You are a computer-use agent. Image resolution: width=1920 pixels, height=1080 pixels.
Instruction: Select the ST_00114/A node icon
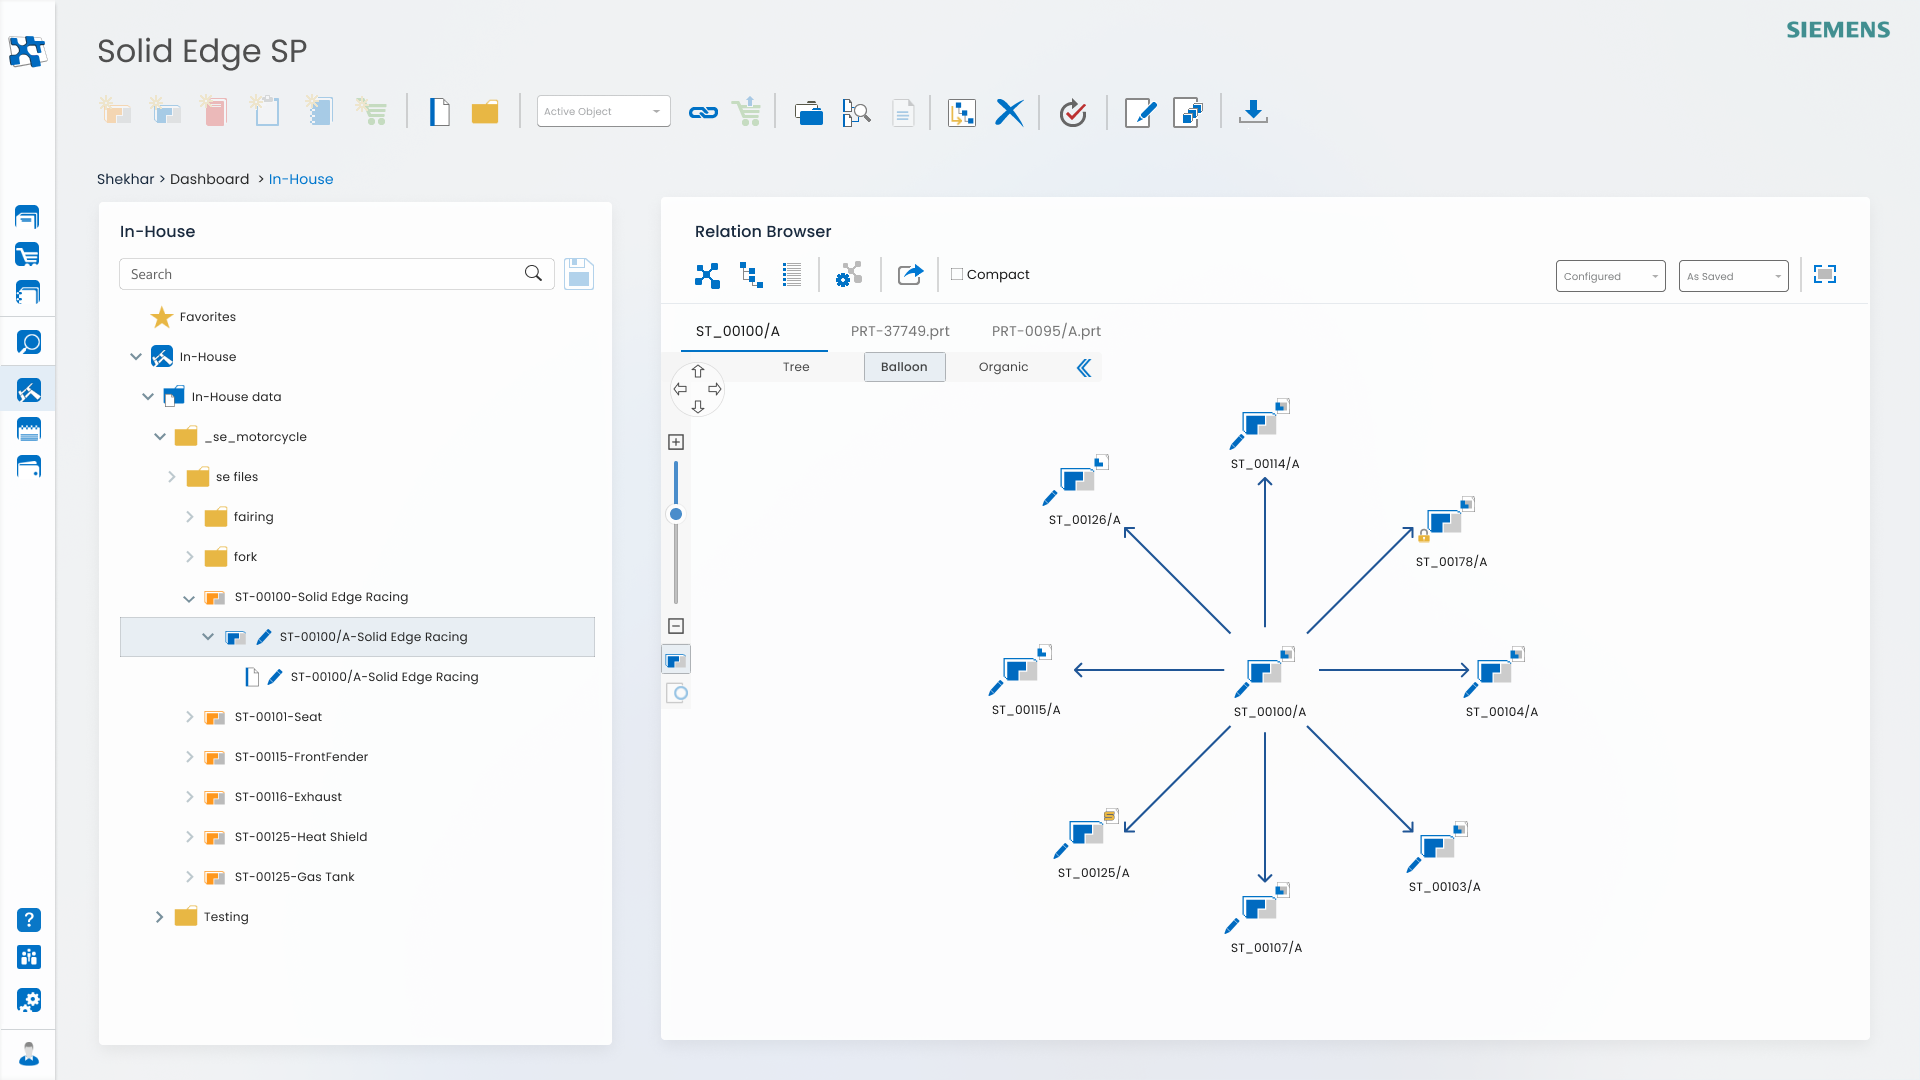[1260, 424]
